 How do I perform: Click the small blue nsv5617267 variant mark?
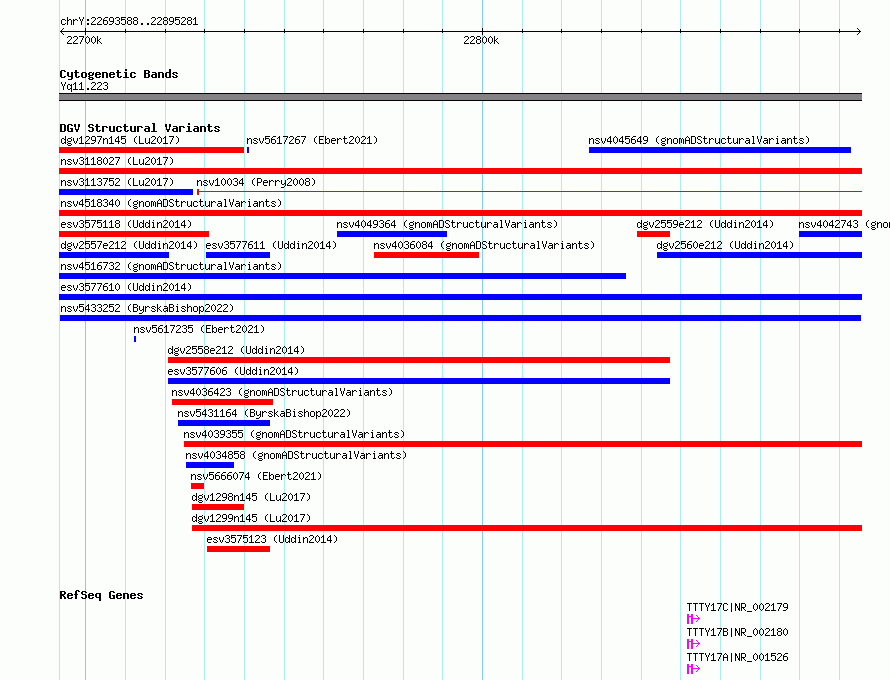(248, 150)
